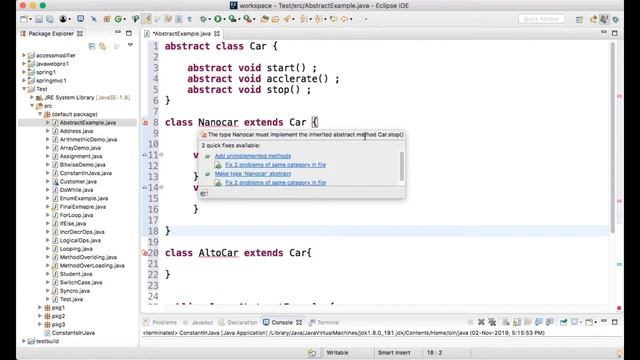Click 'Fix 2 problems' under Make type abstract
640x360 pixels.
pyautogui.click(x=276, y=183)
